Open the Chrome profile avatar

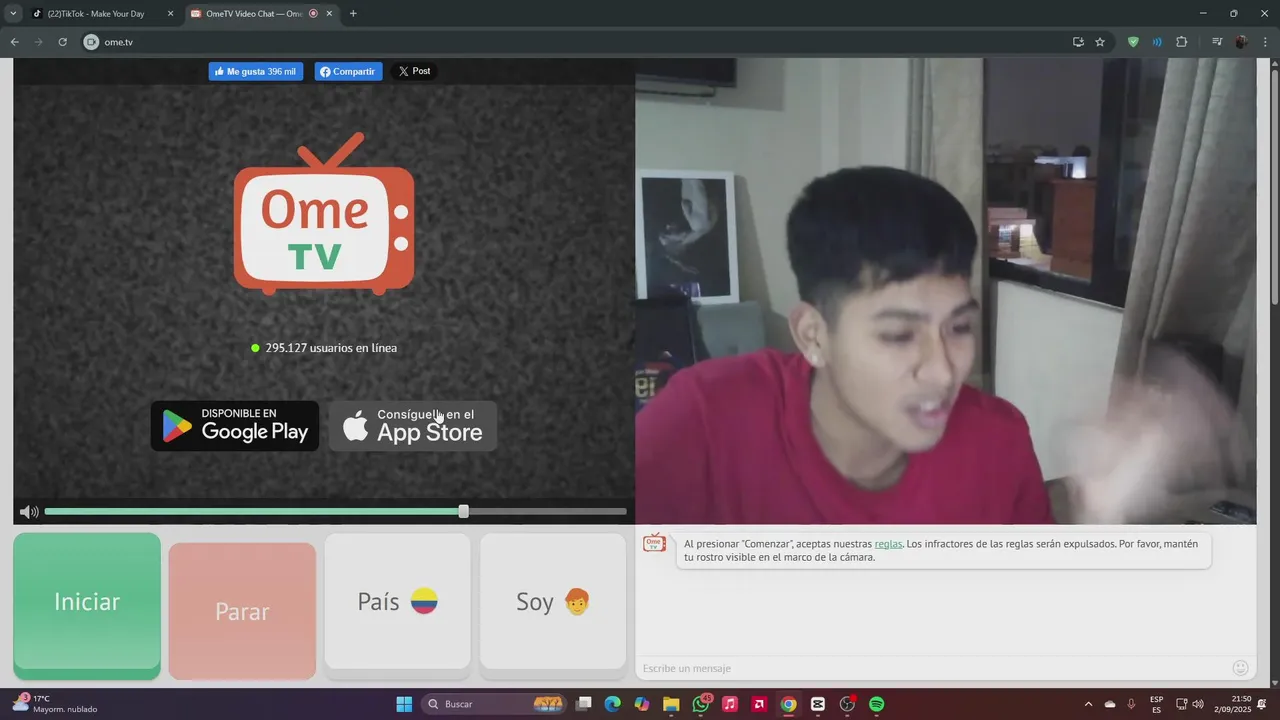click(1241, 42)
